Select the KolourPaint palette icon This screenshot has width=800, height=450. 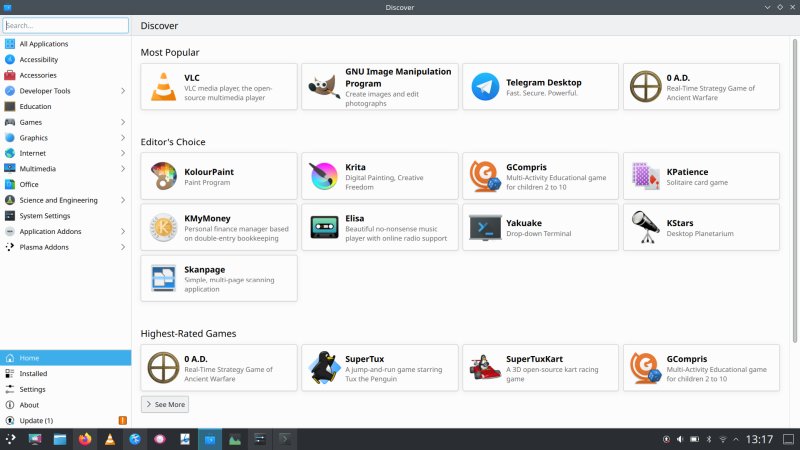[x=163, y=176]
